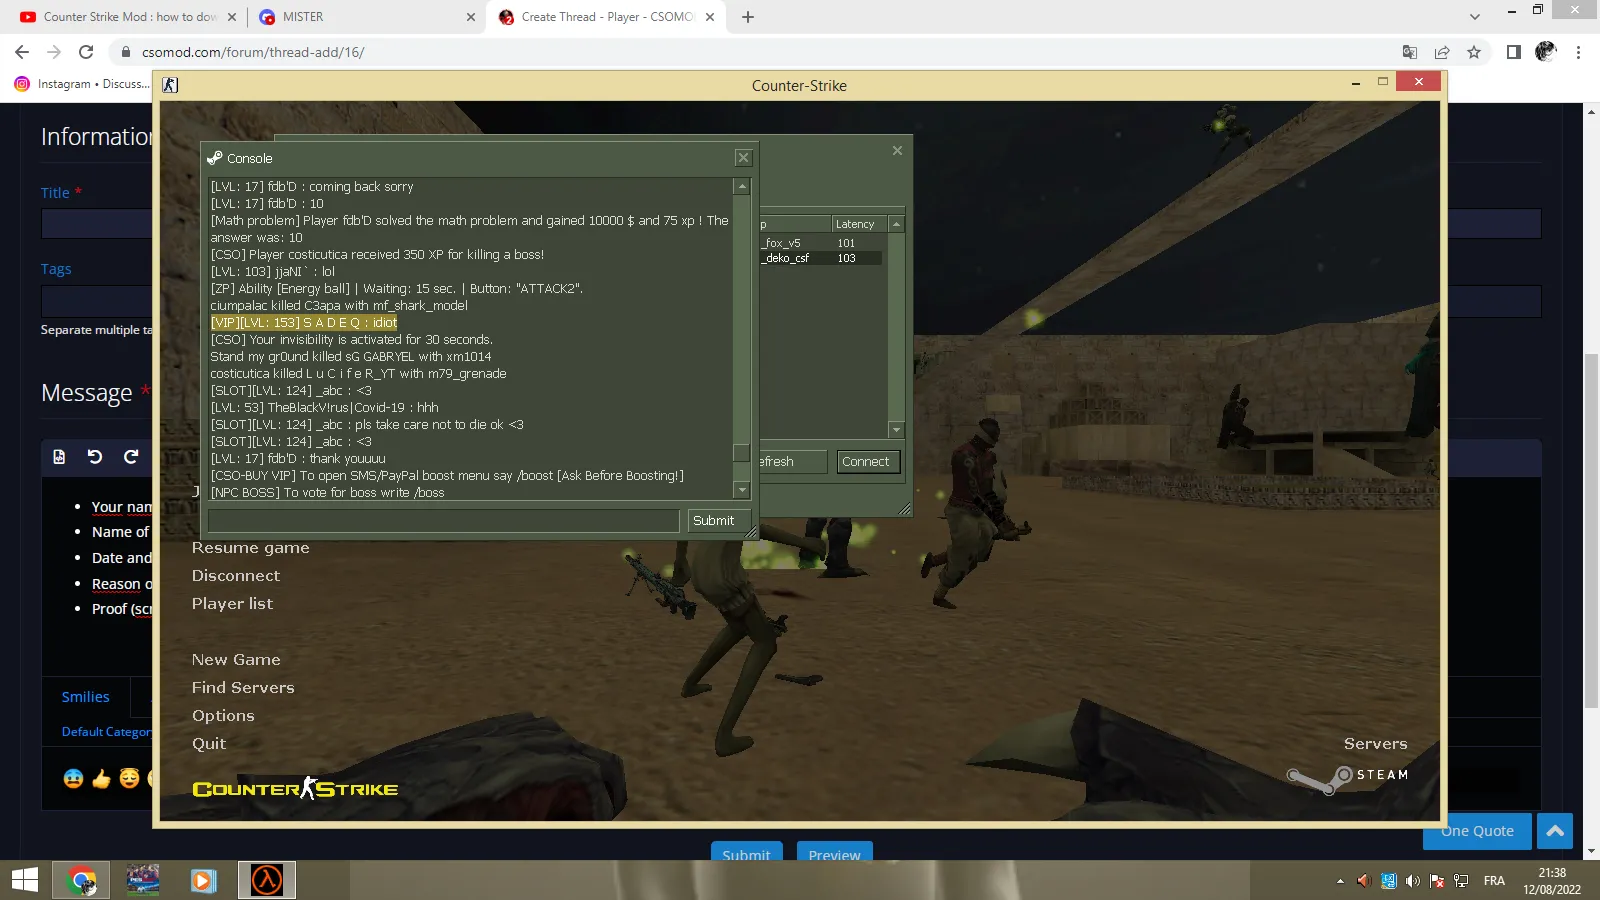Click console scrollbar down arrow

(x=742, y=490)
